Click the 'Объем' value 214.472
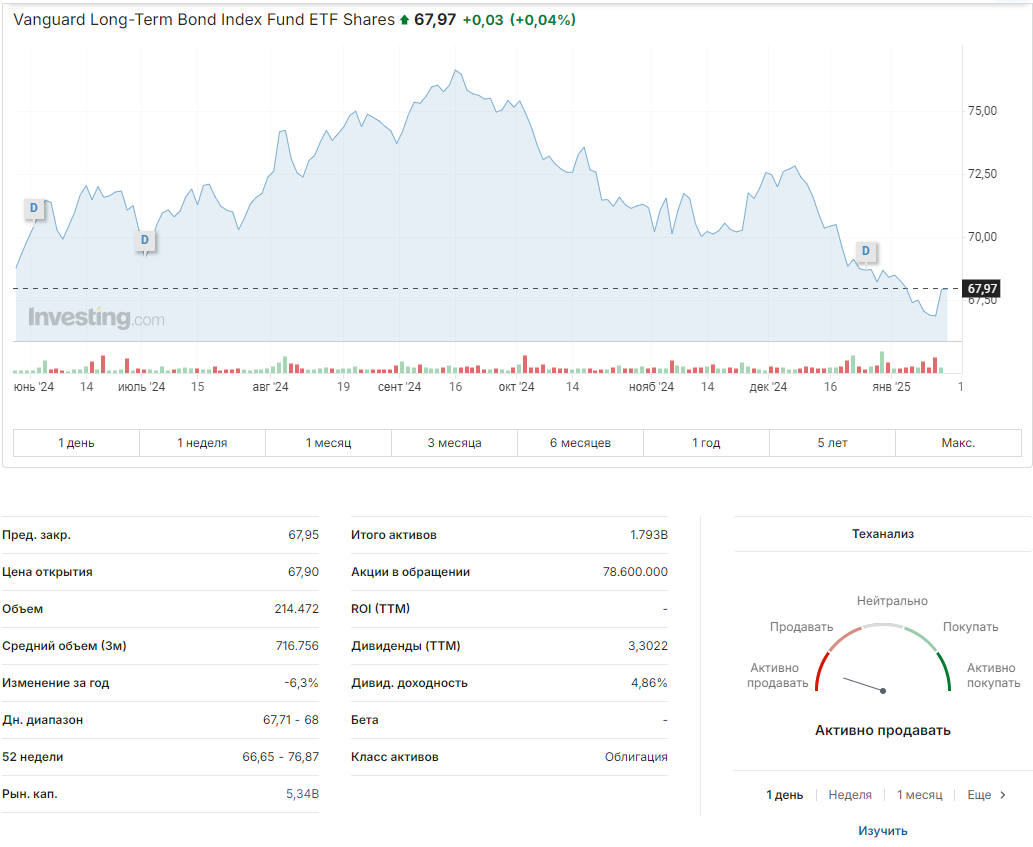1033x847 pixels. click(296, 609)
